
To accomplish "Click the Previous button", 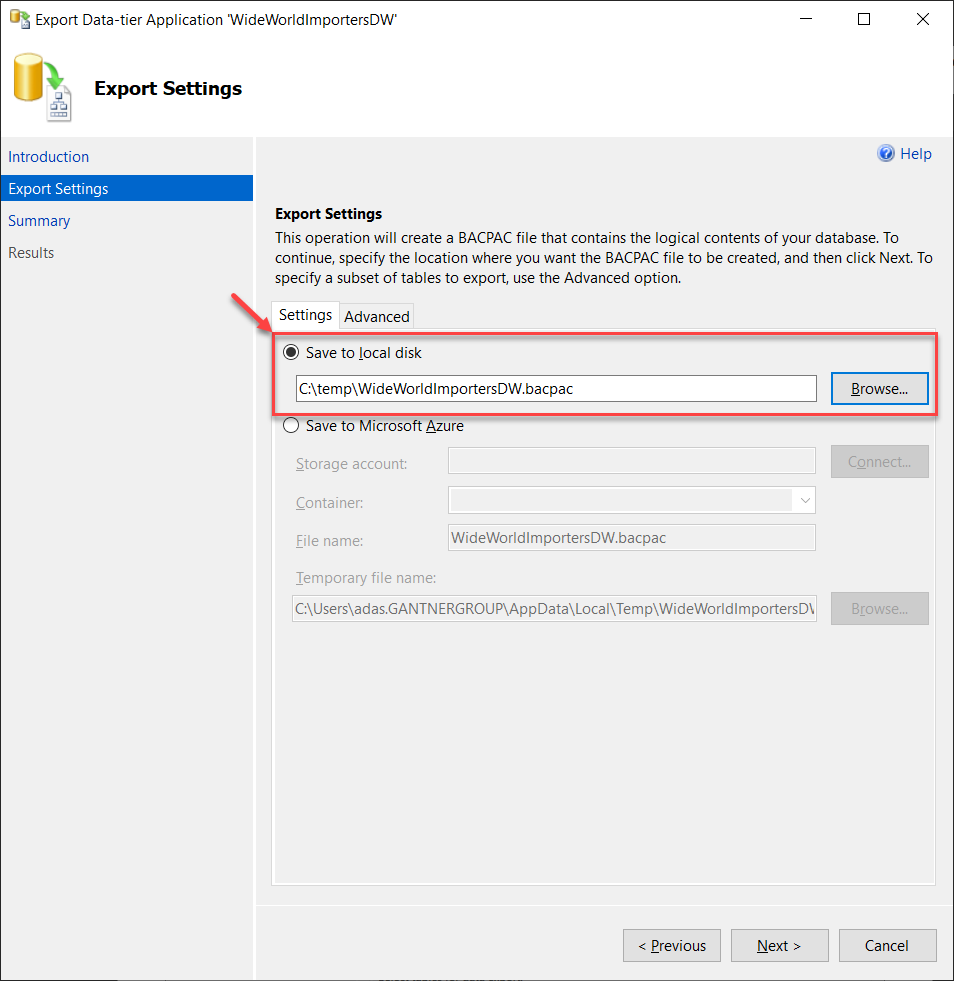I will (671, 945).
